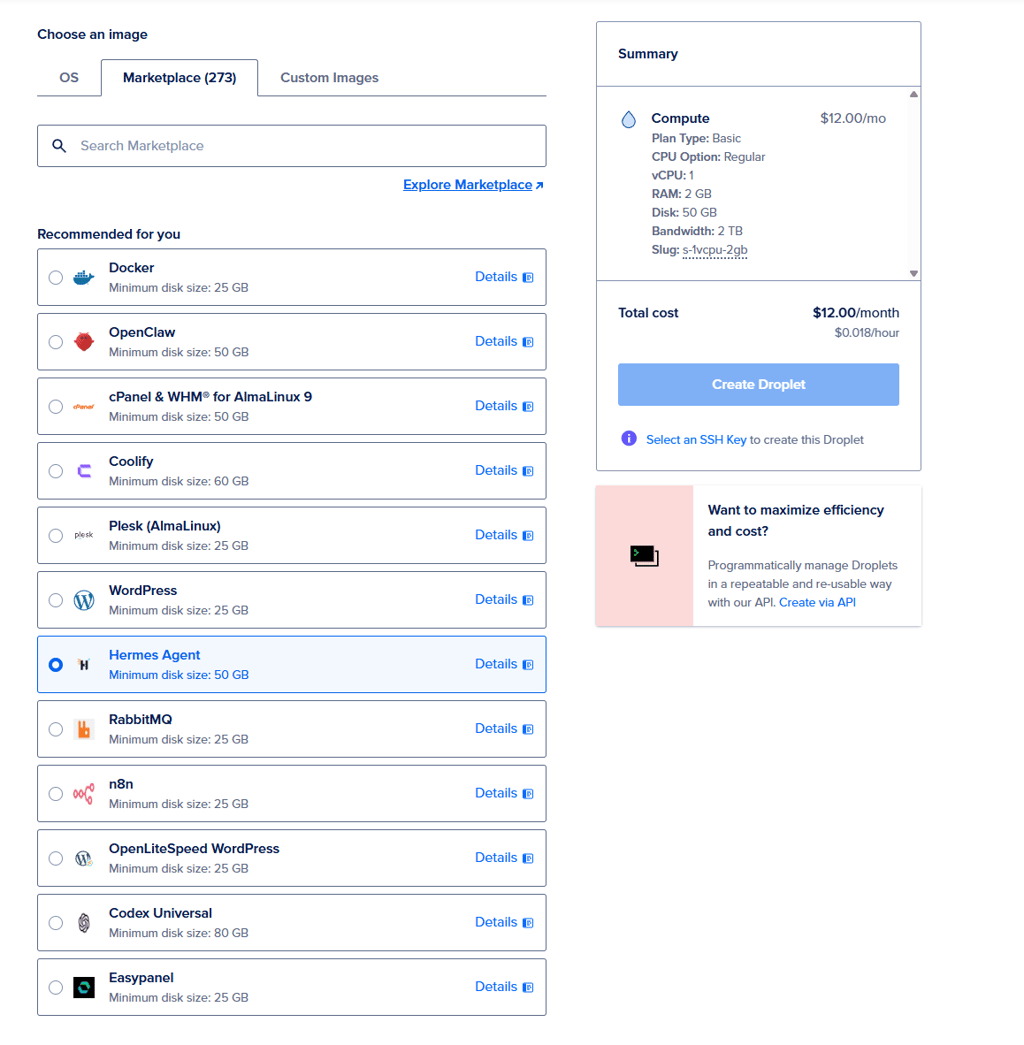The width and height of the screenshot is (1024, 1045).
Task: Click the Plesk logo icon
Action: (x=83, y=535)
